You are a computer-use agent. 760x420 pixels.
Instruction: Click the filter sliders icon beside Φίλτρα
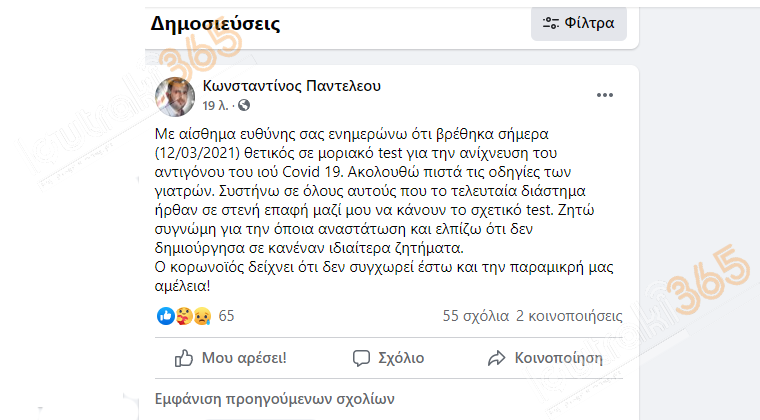point(551,23)
